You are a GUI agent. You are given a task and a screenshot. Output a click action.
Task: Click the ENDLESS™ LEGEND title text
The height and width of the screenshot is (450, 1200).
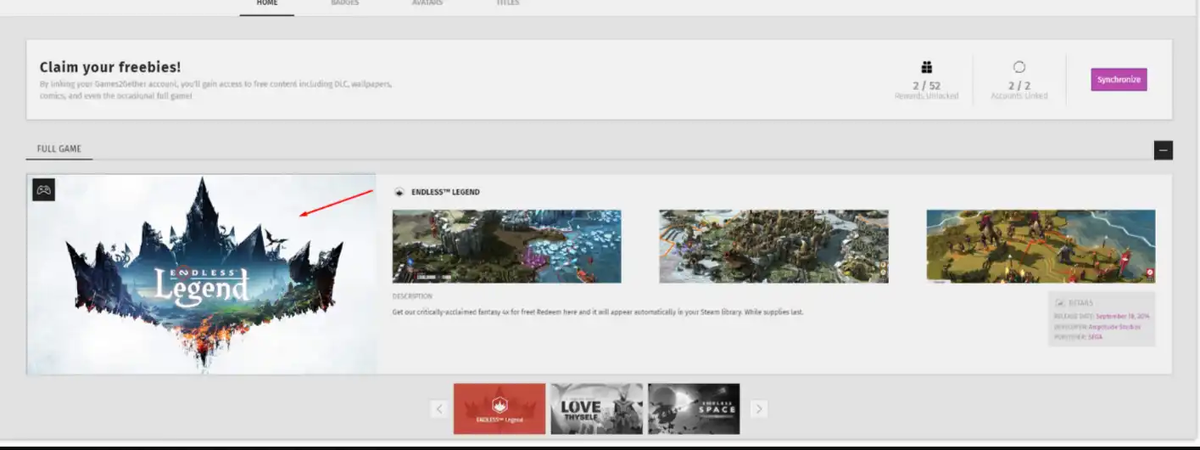pos(445,192)
